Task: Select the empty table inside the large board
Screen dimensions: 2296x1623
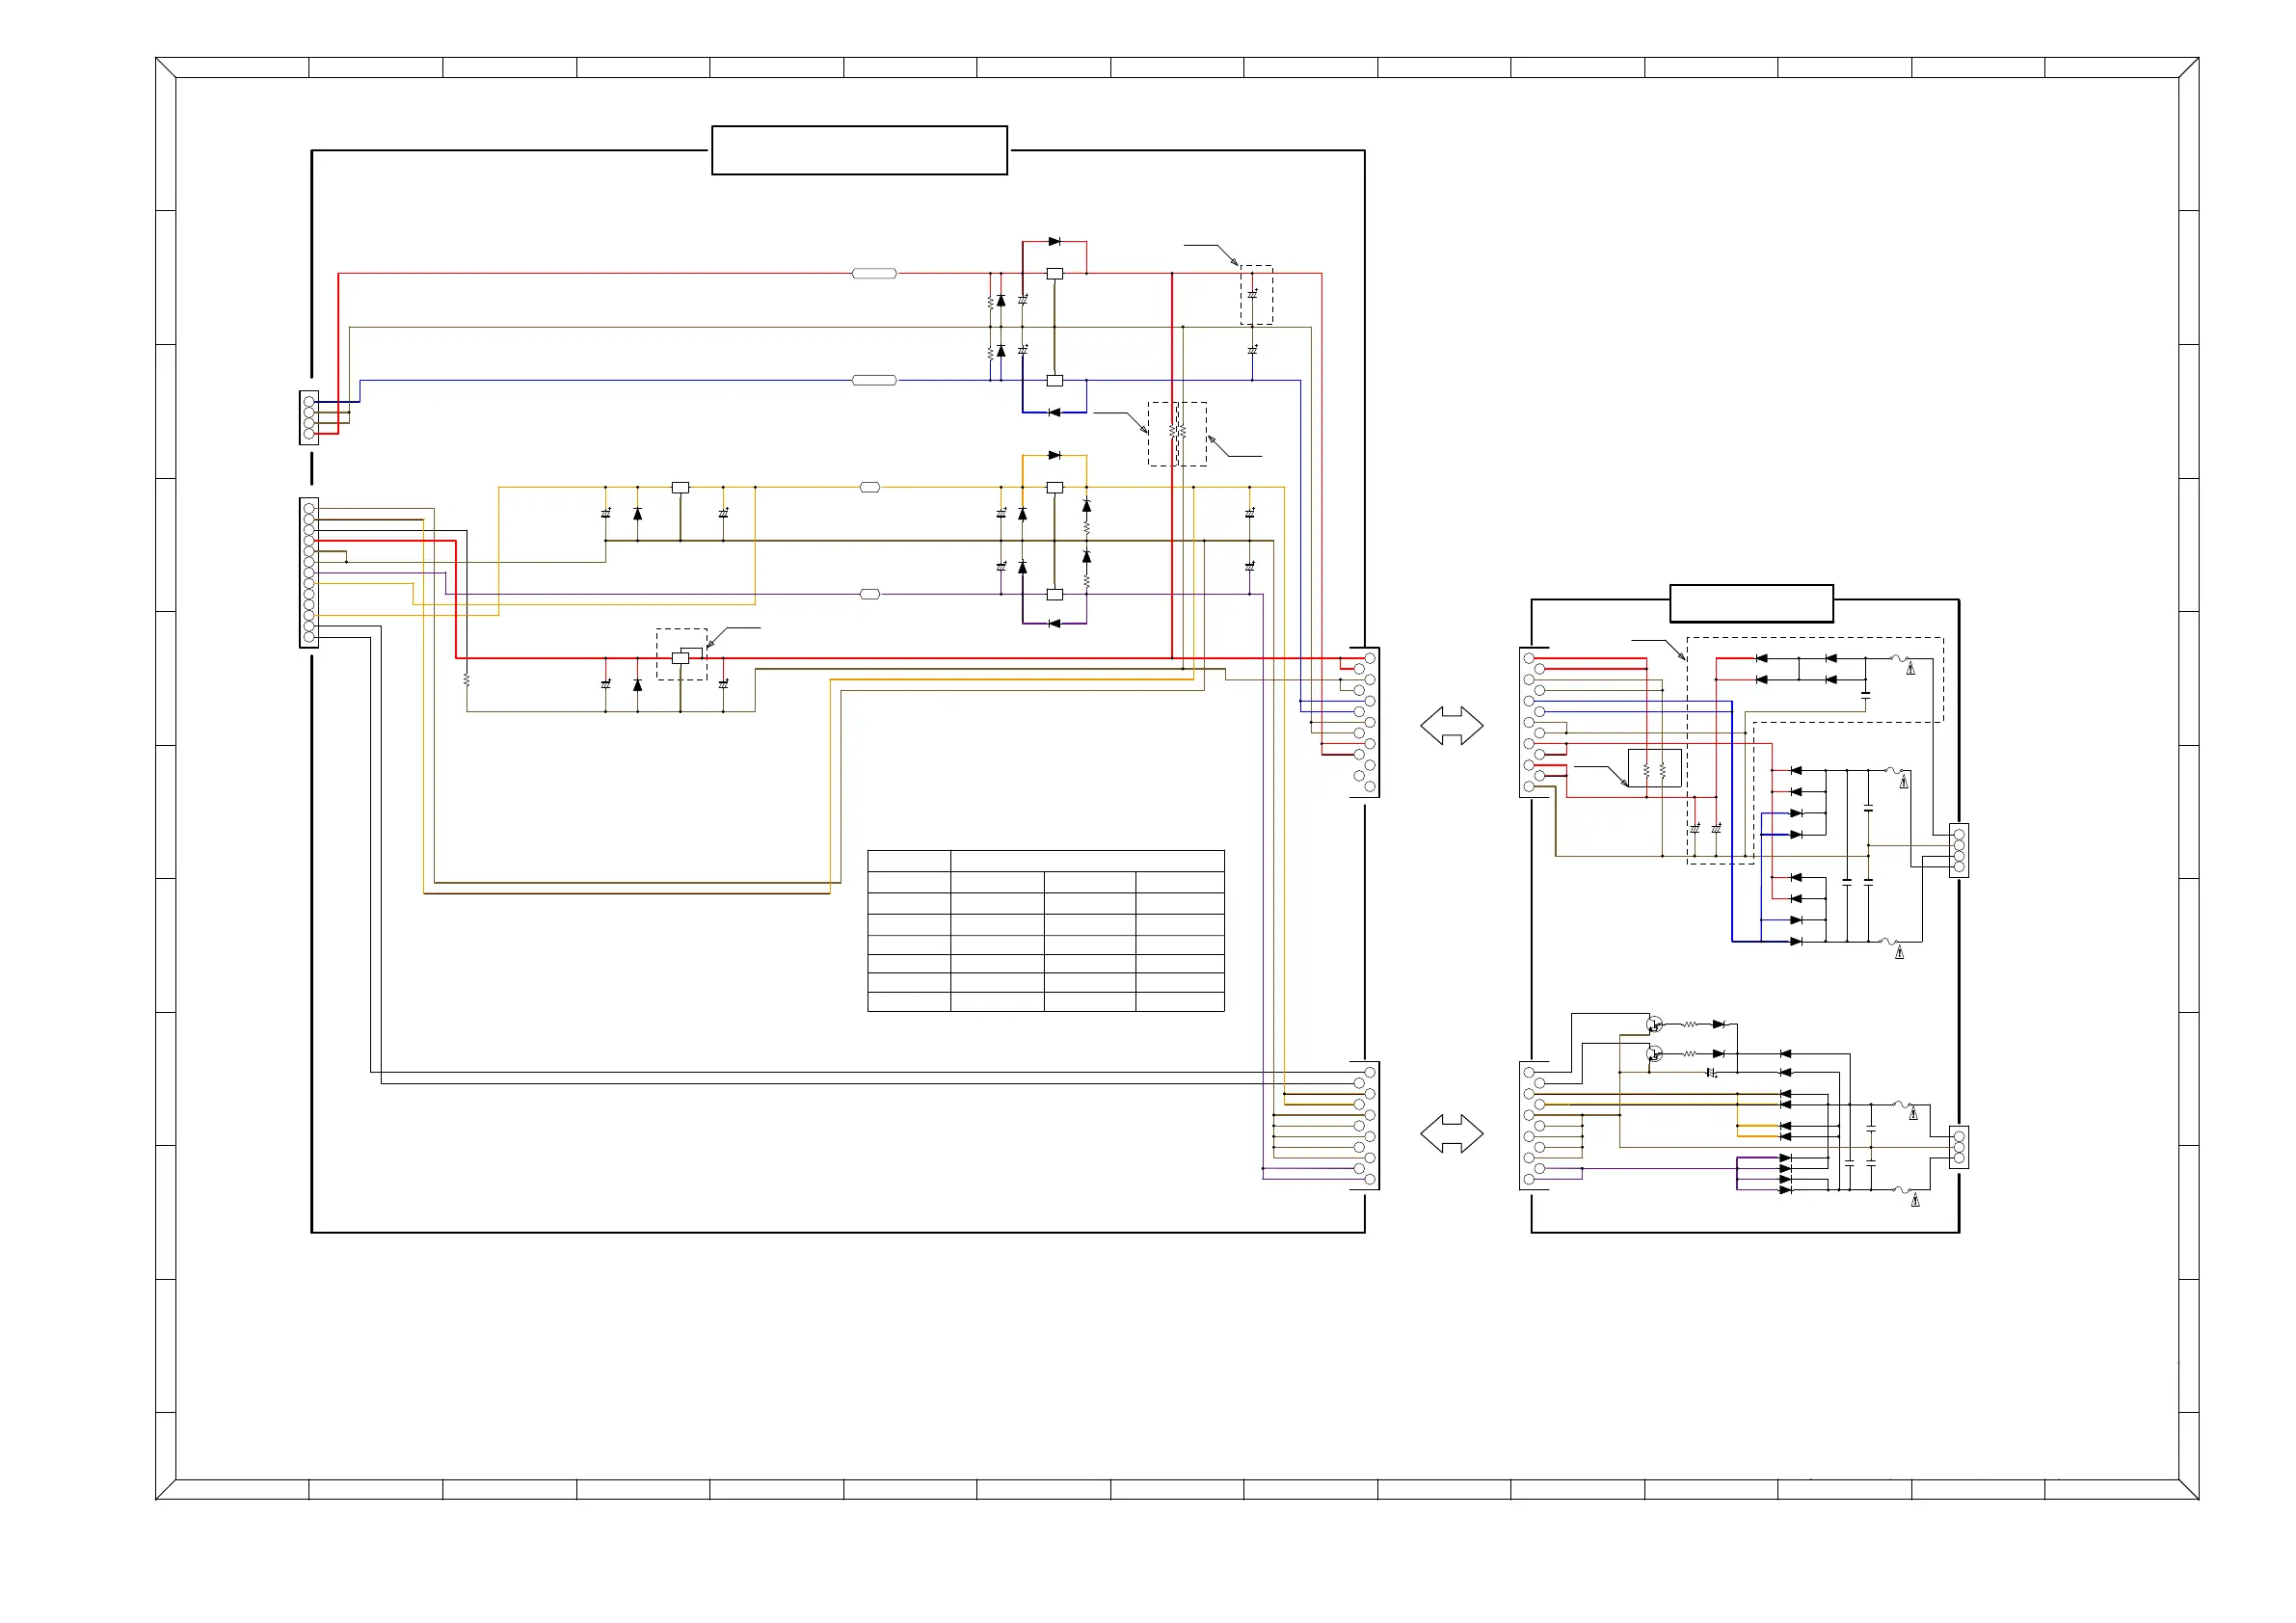Action: tap(1045, 930)
